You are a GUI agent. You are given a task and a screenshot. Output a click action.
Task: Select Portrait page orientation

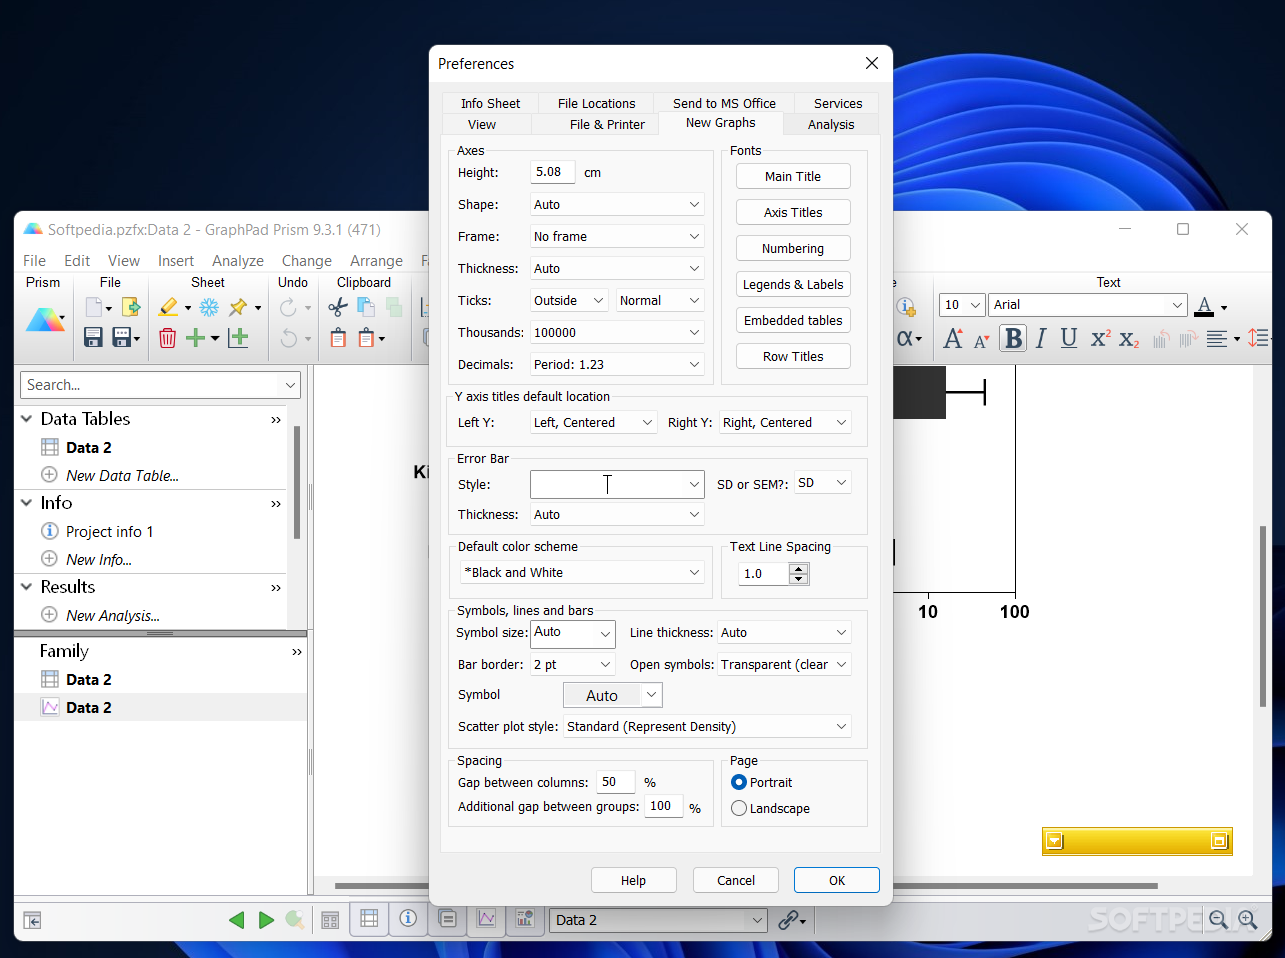[x=739, y=782]
